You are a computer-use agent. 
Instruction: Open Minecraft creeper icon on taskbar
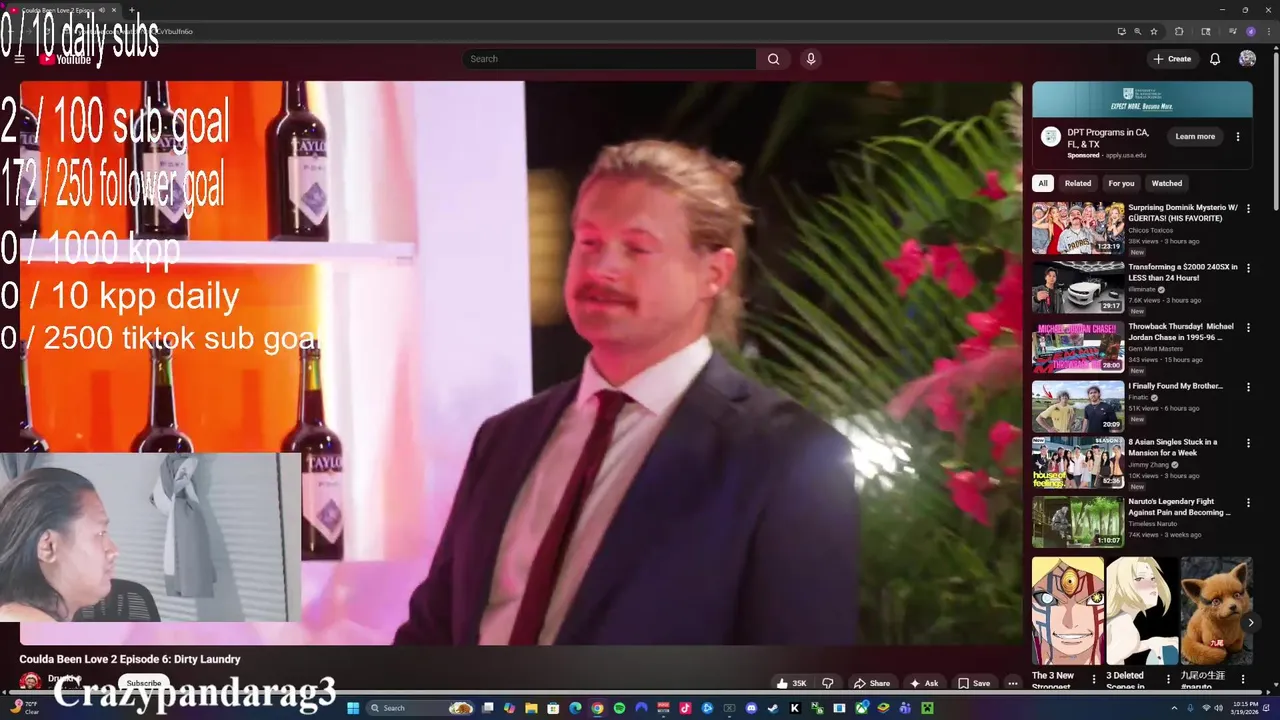[927, 708]
